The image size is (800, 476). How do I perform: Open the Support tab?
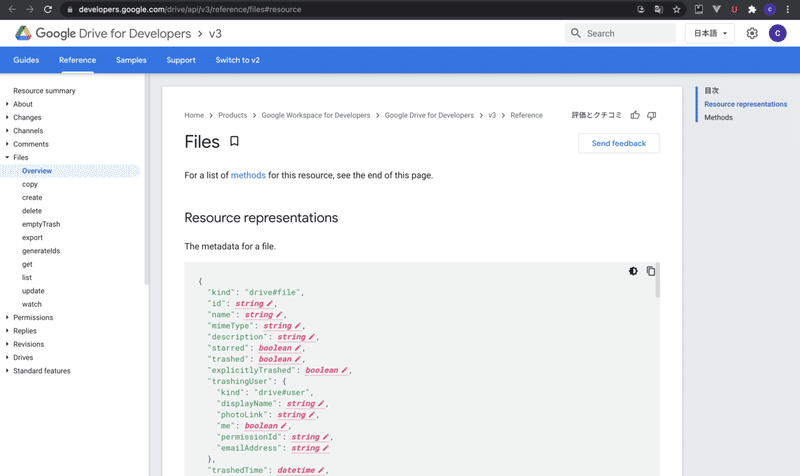pyautogui.click(x=181, y=60)
